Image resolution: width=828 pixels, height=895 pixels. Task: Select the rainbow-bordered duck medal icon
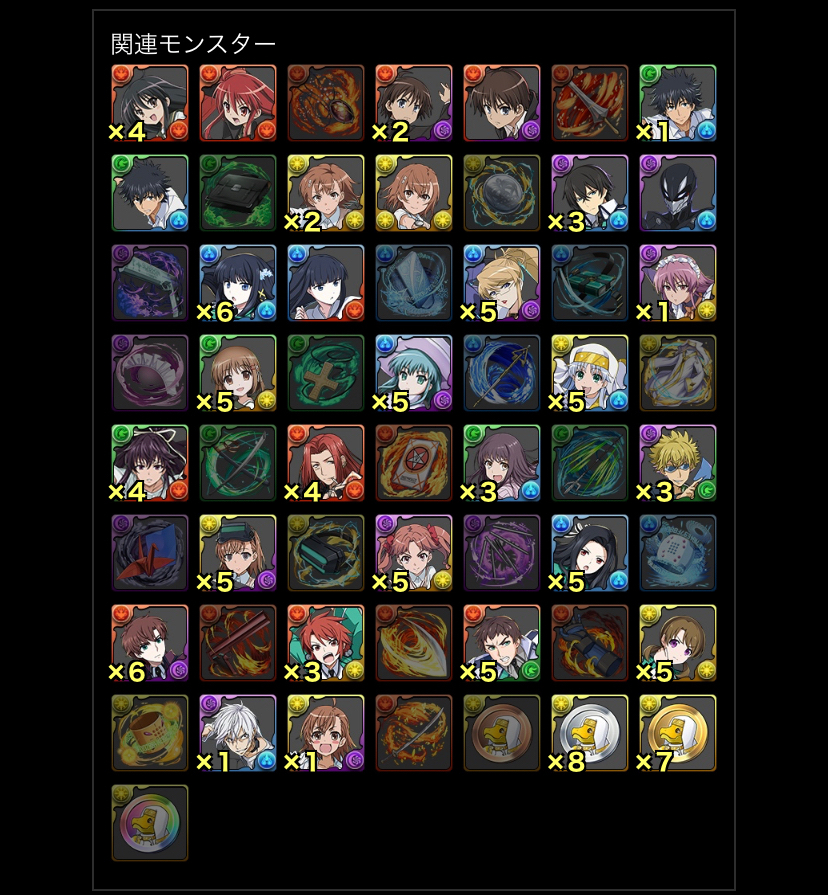150,823
